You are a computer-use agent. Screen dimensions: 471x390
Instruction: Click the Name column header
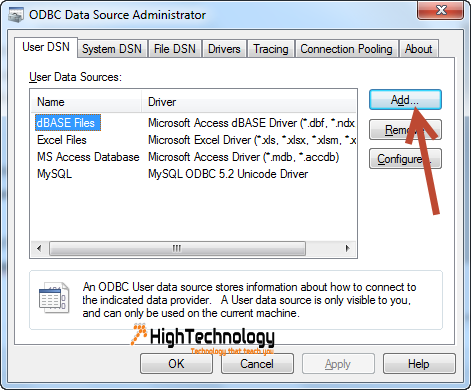point(86,102)
